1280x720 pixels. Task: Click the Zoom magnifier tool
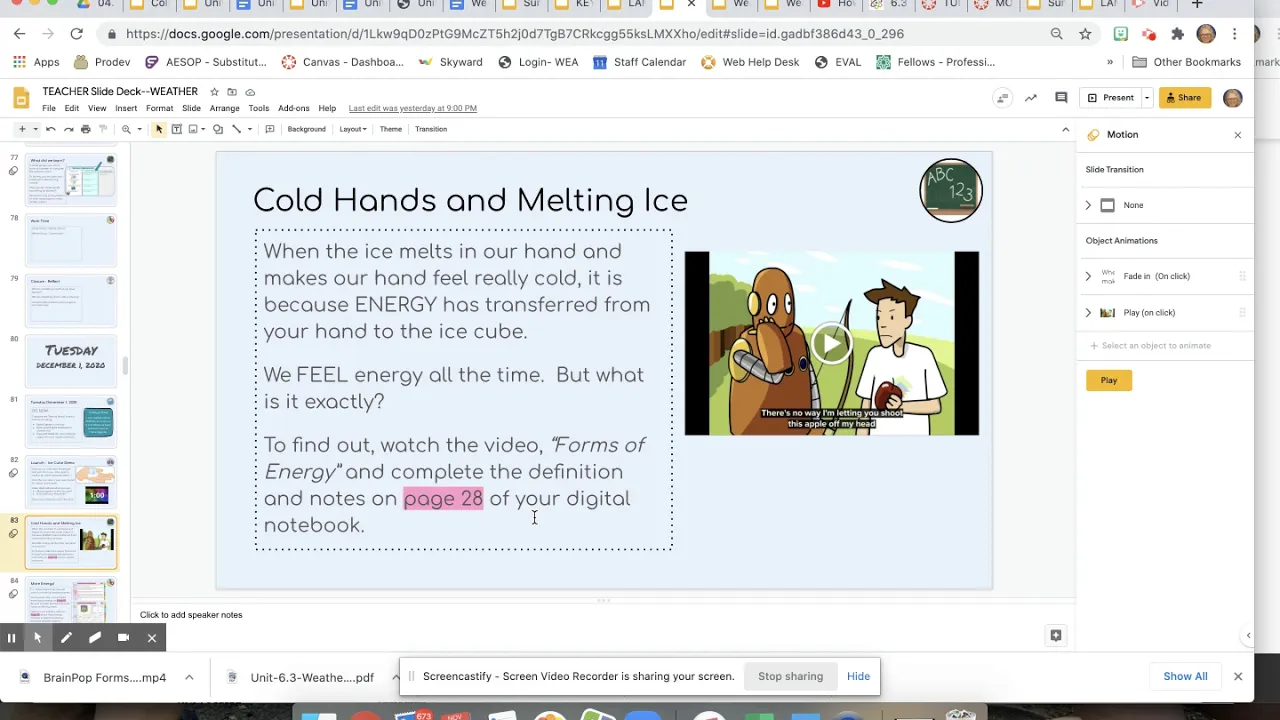tap(126, 129)
